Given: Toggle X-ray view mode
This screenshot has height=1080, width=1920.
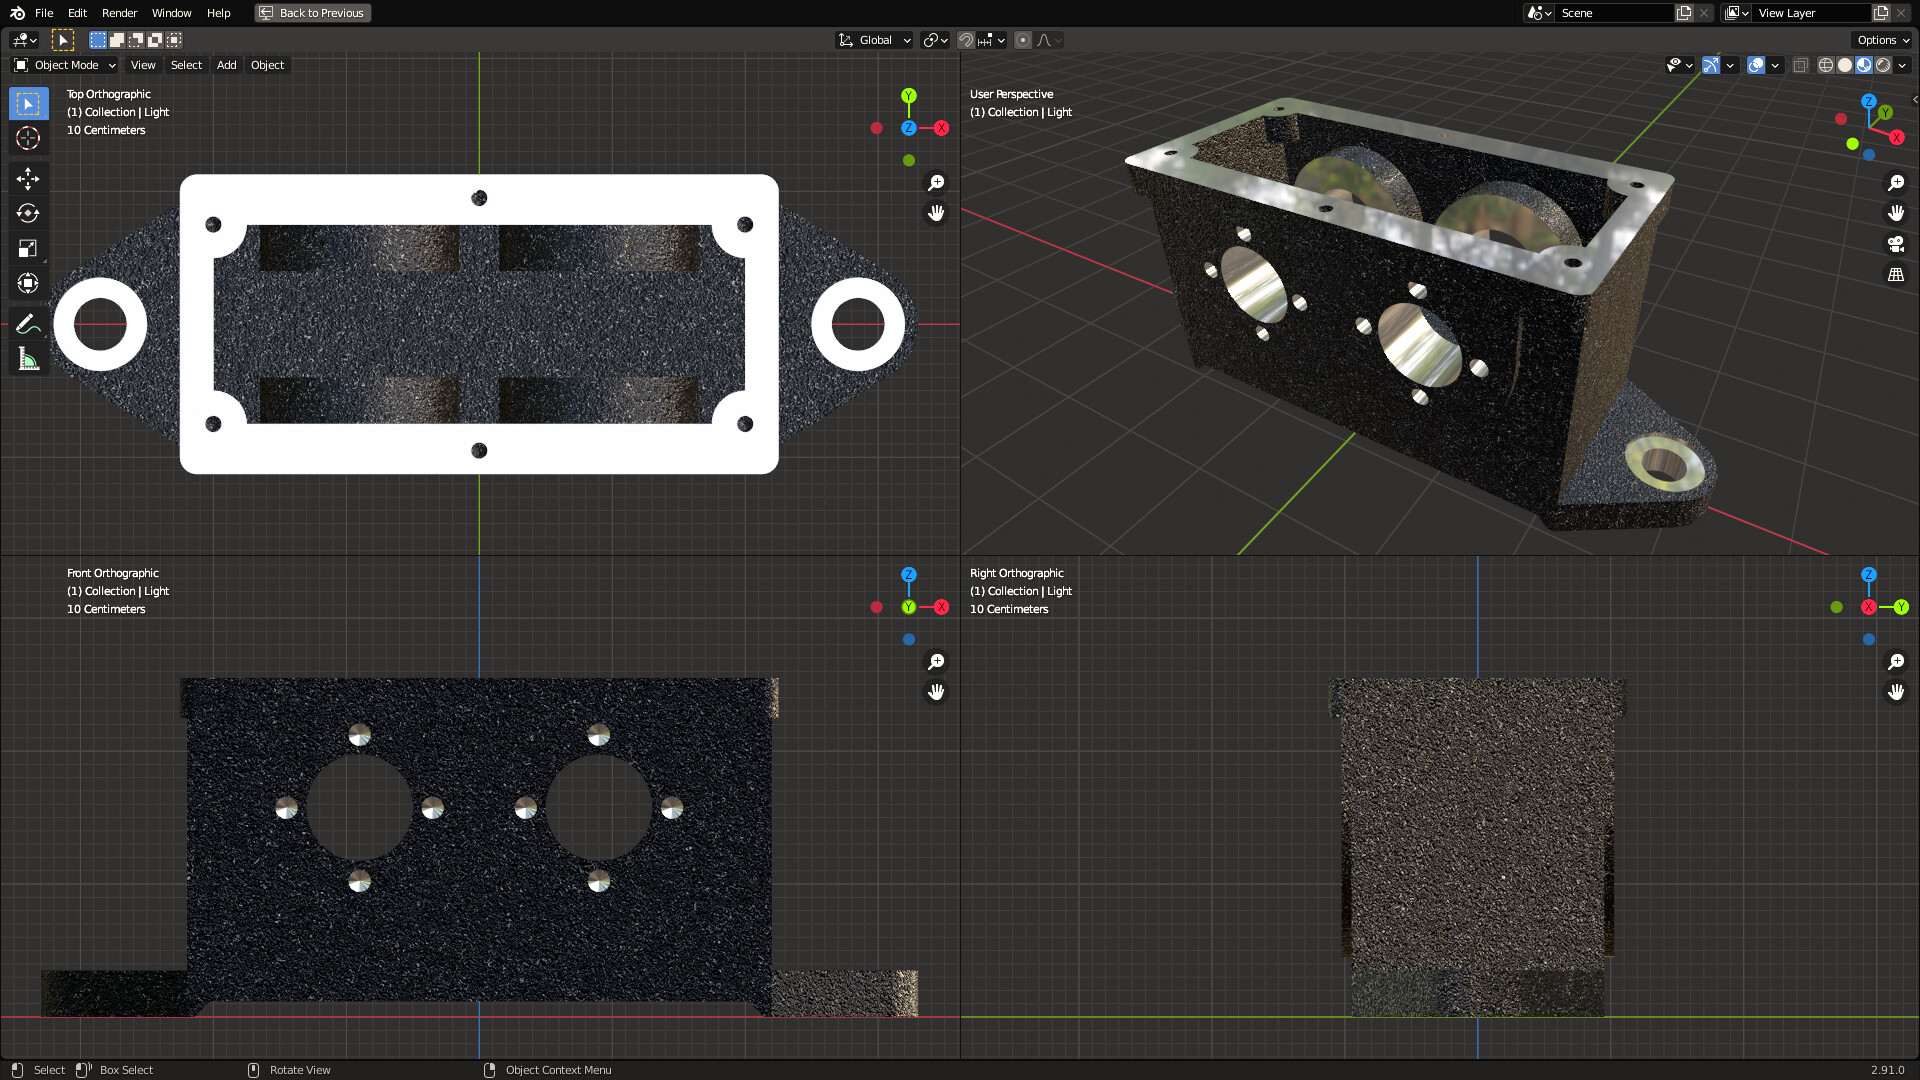Looking at the screenshot, I should 1800,65.
